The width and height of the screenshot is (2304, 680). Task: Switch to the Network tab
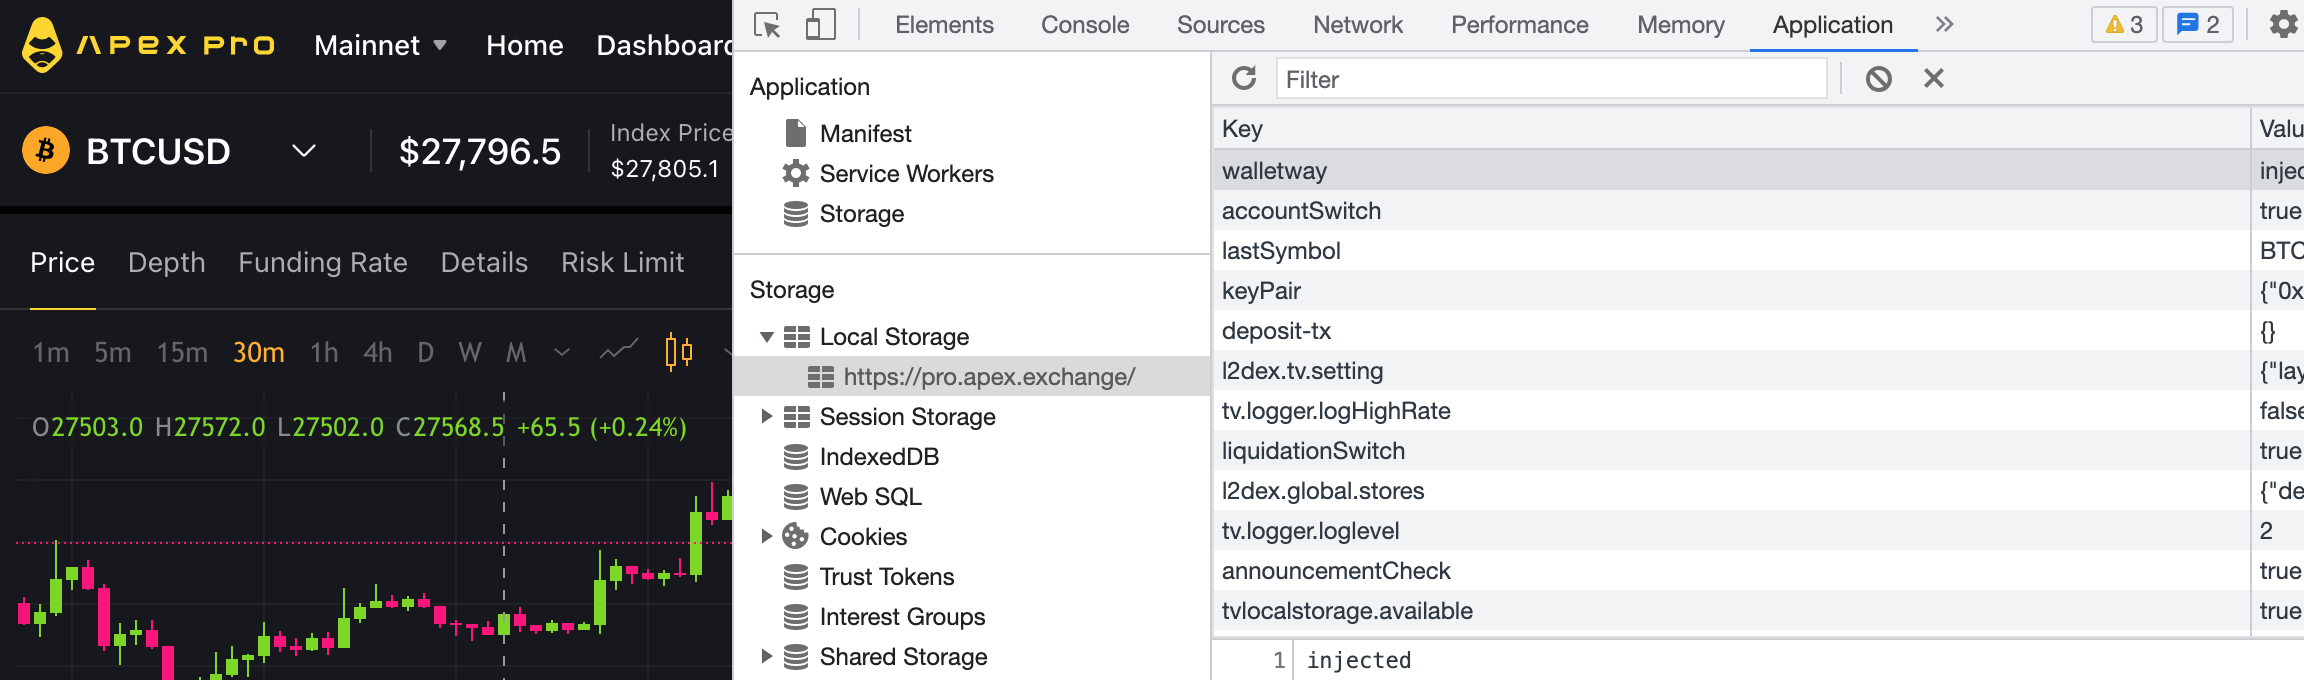pyautogui.click(x=1357, y=25)
